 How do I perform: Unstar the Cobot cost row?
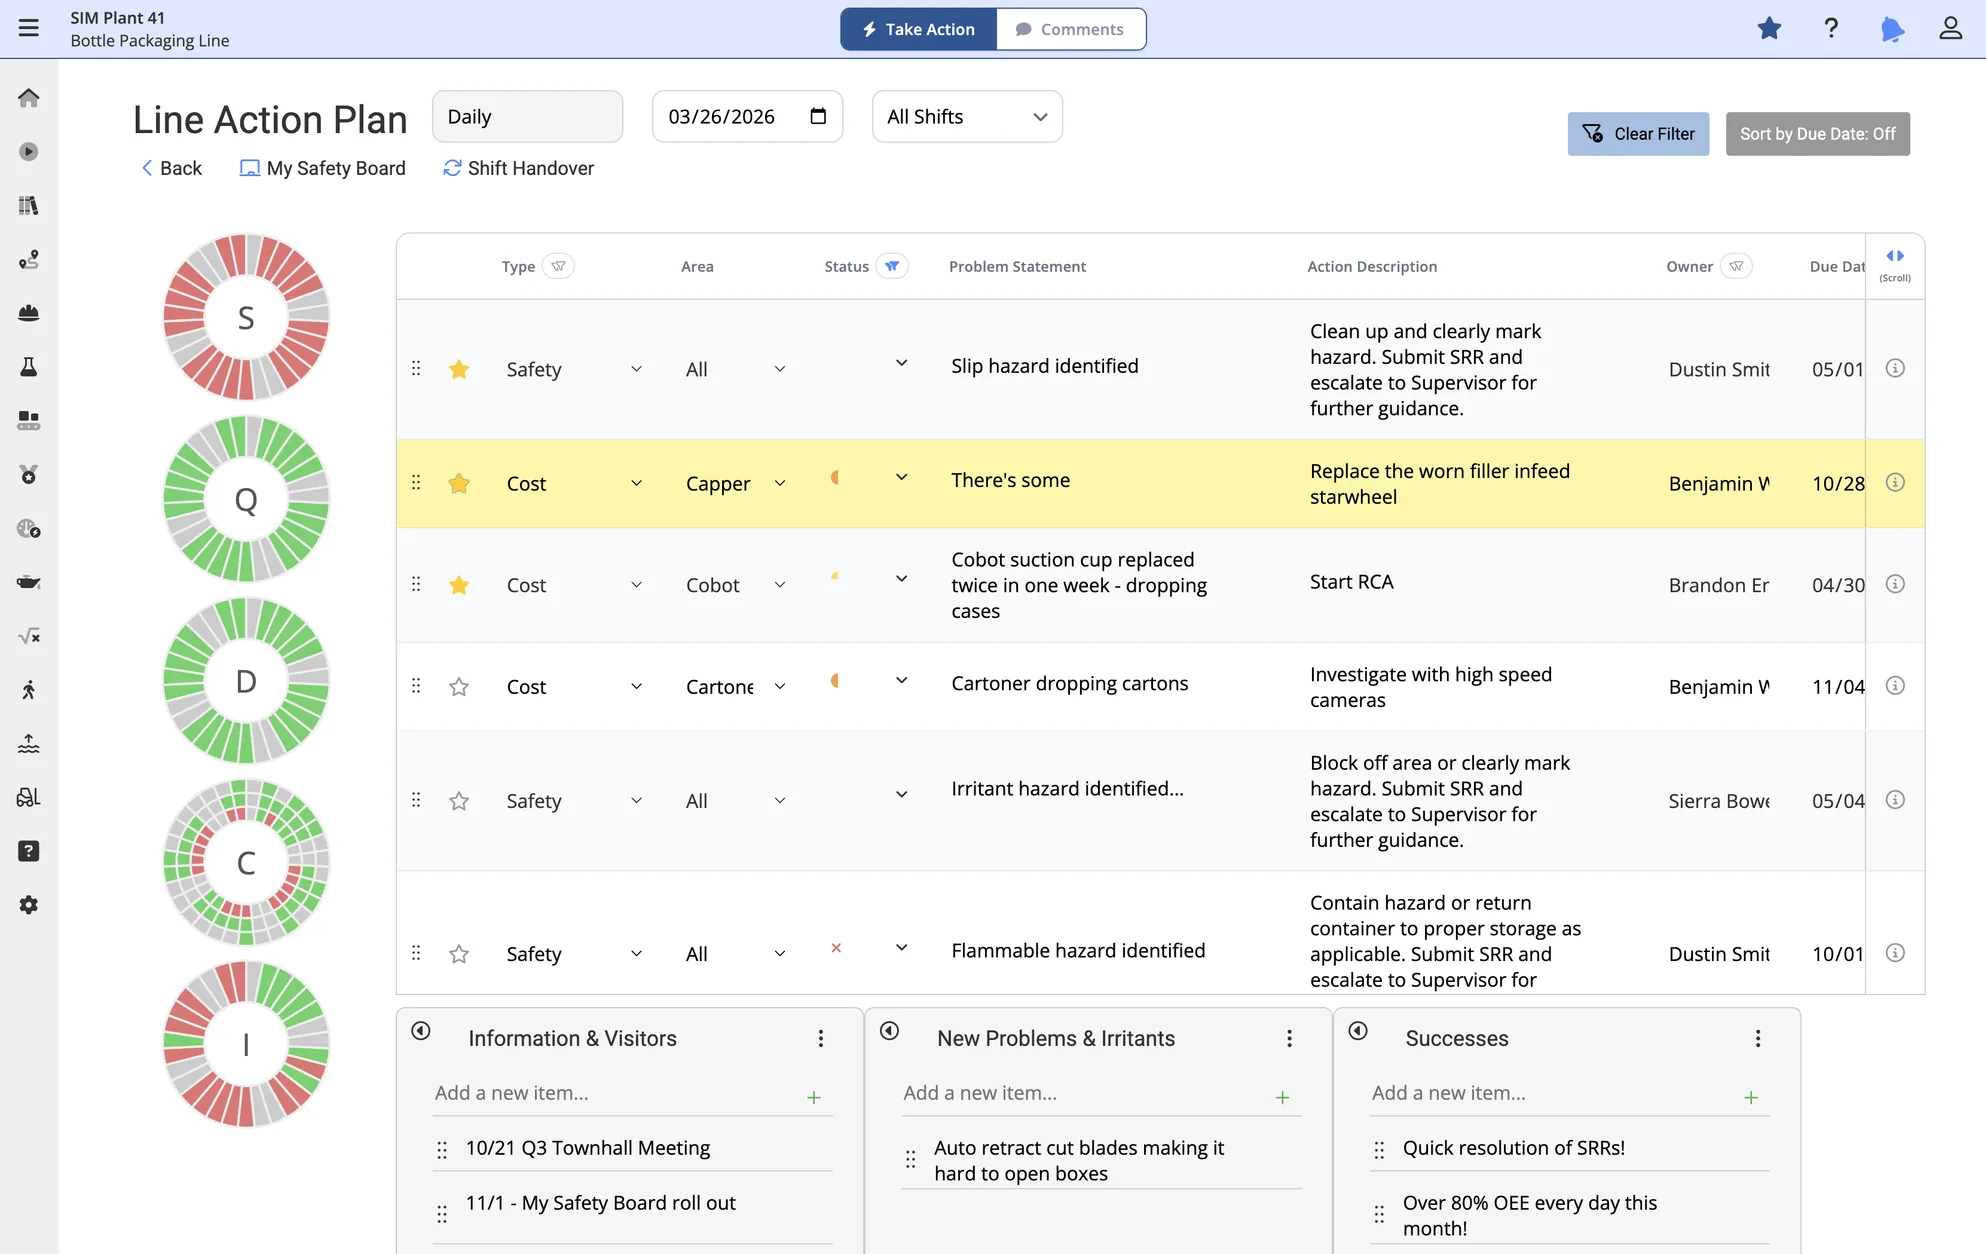[x=459, y=585]
